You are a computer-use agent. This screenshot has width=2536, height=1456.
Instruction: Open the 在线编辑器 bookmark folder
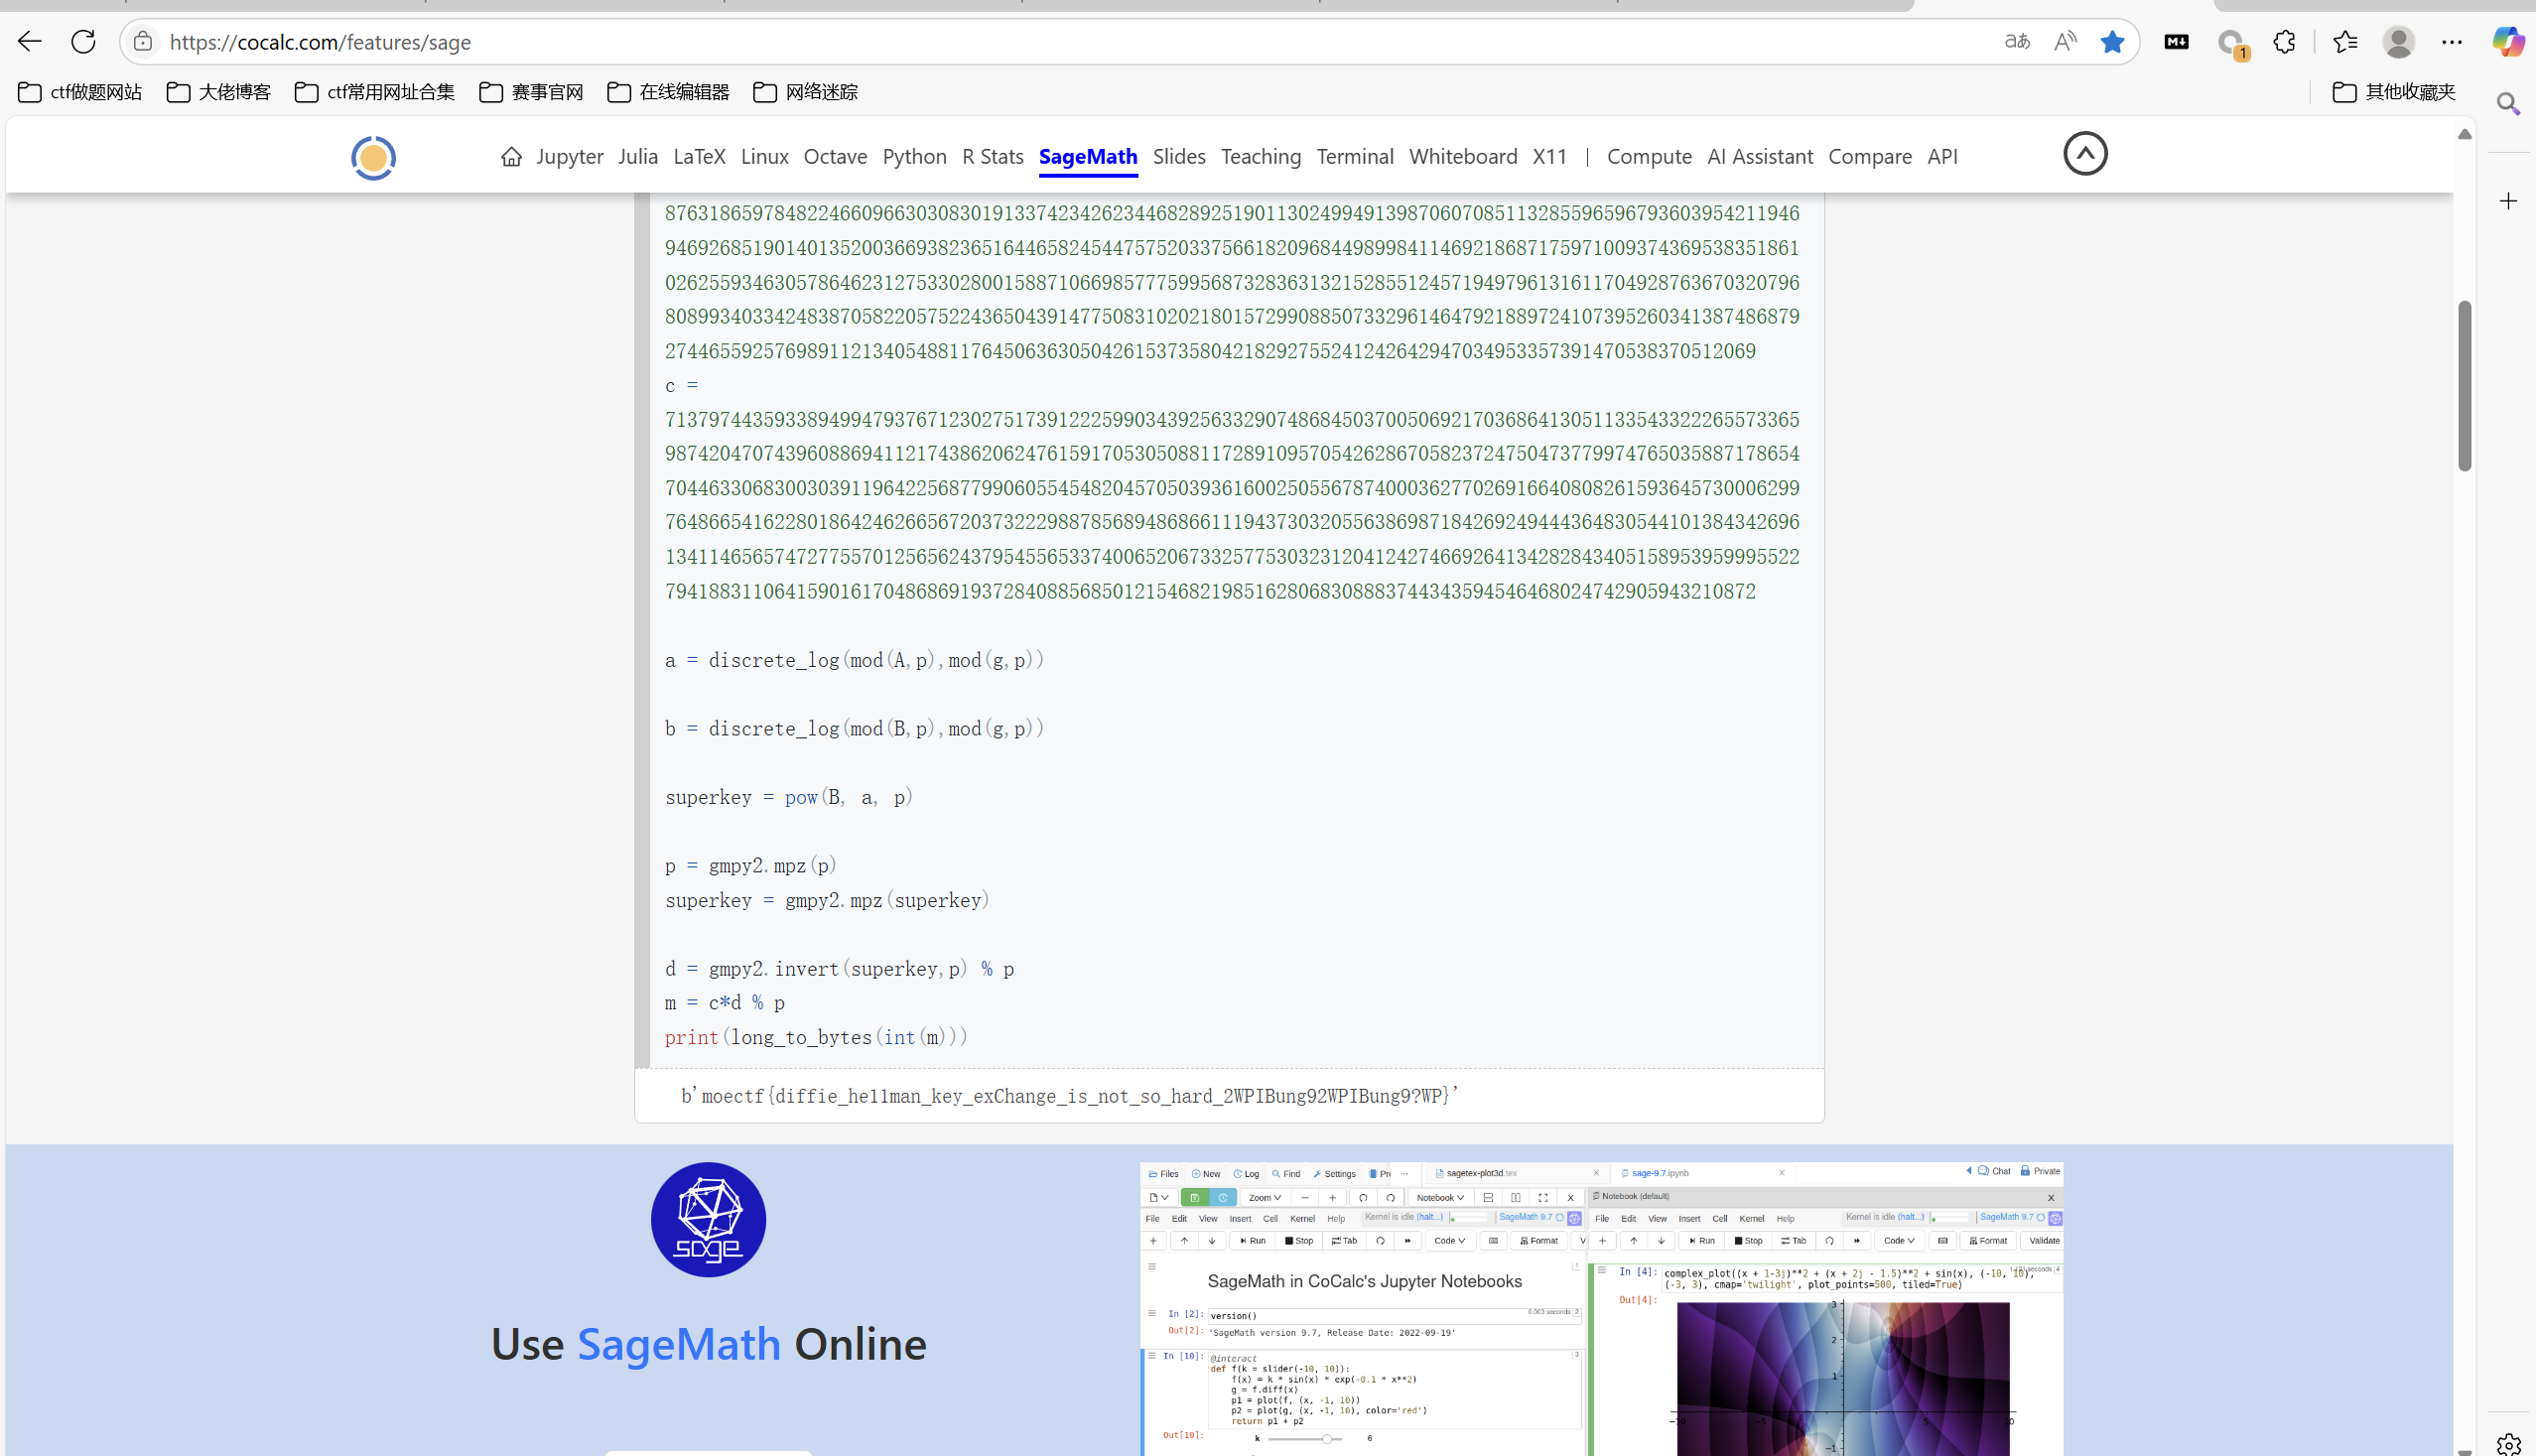(668, 92)
